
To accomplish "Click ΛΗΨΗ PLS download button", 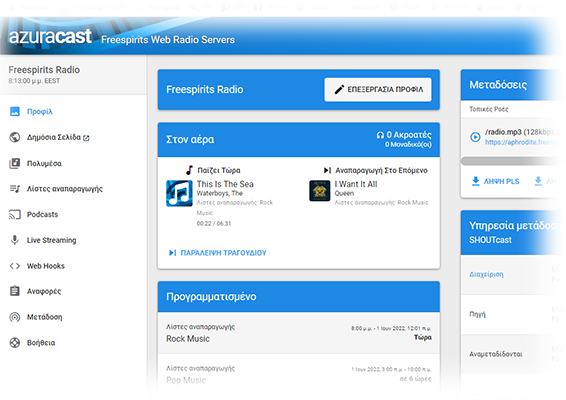I will tap(495, 181).
